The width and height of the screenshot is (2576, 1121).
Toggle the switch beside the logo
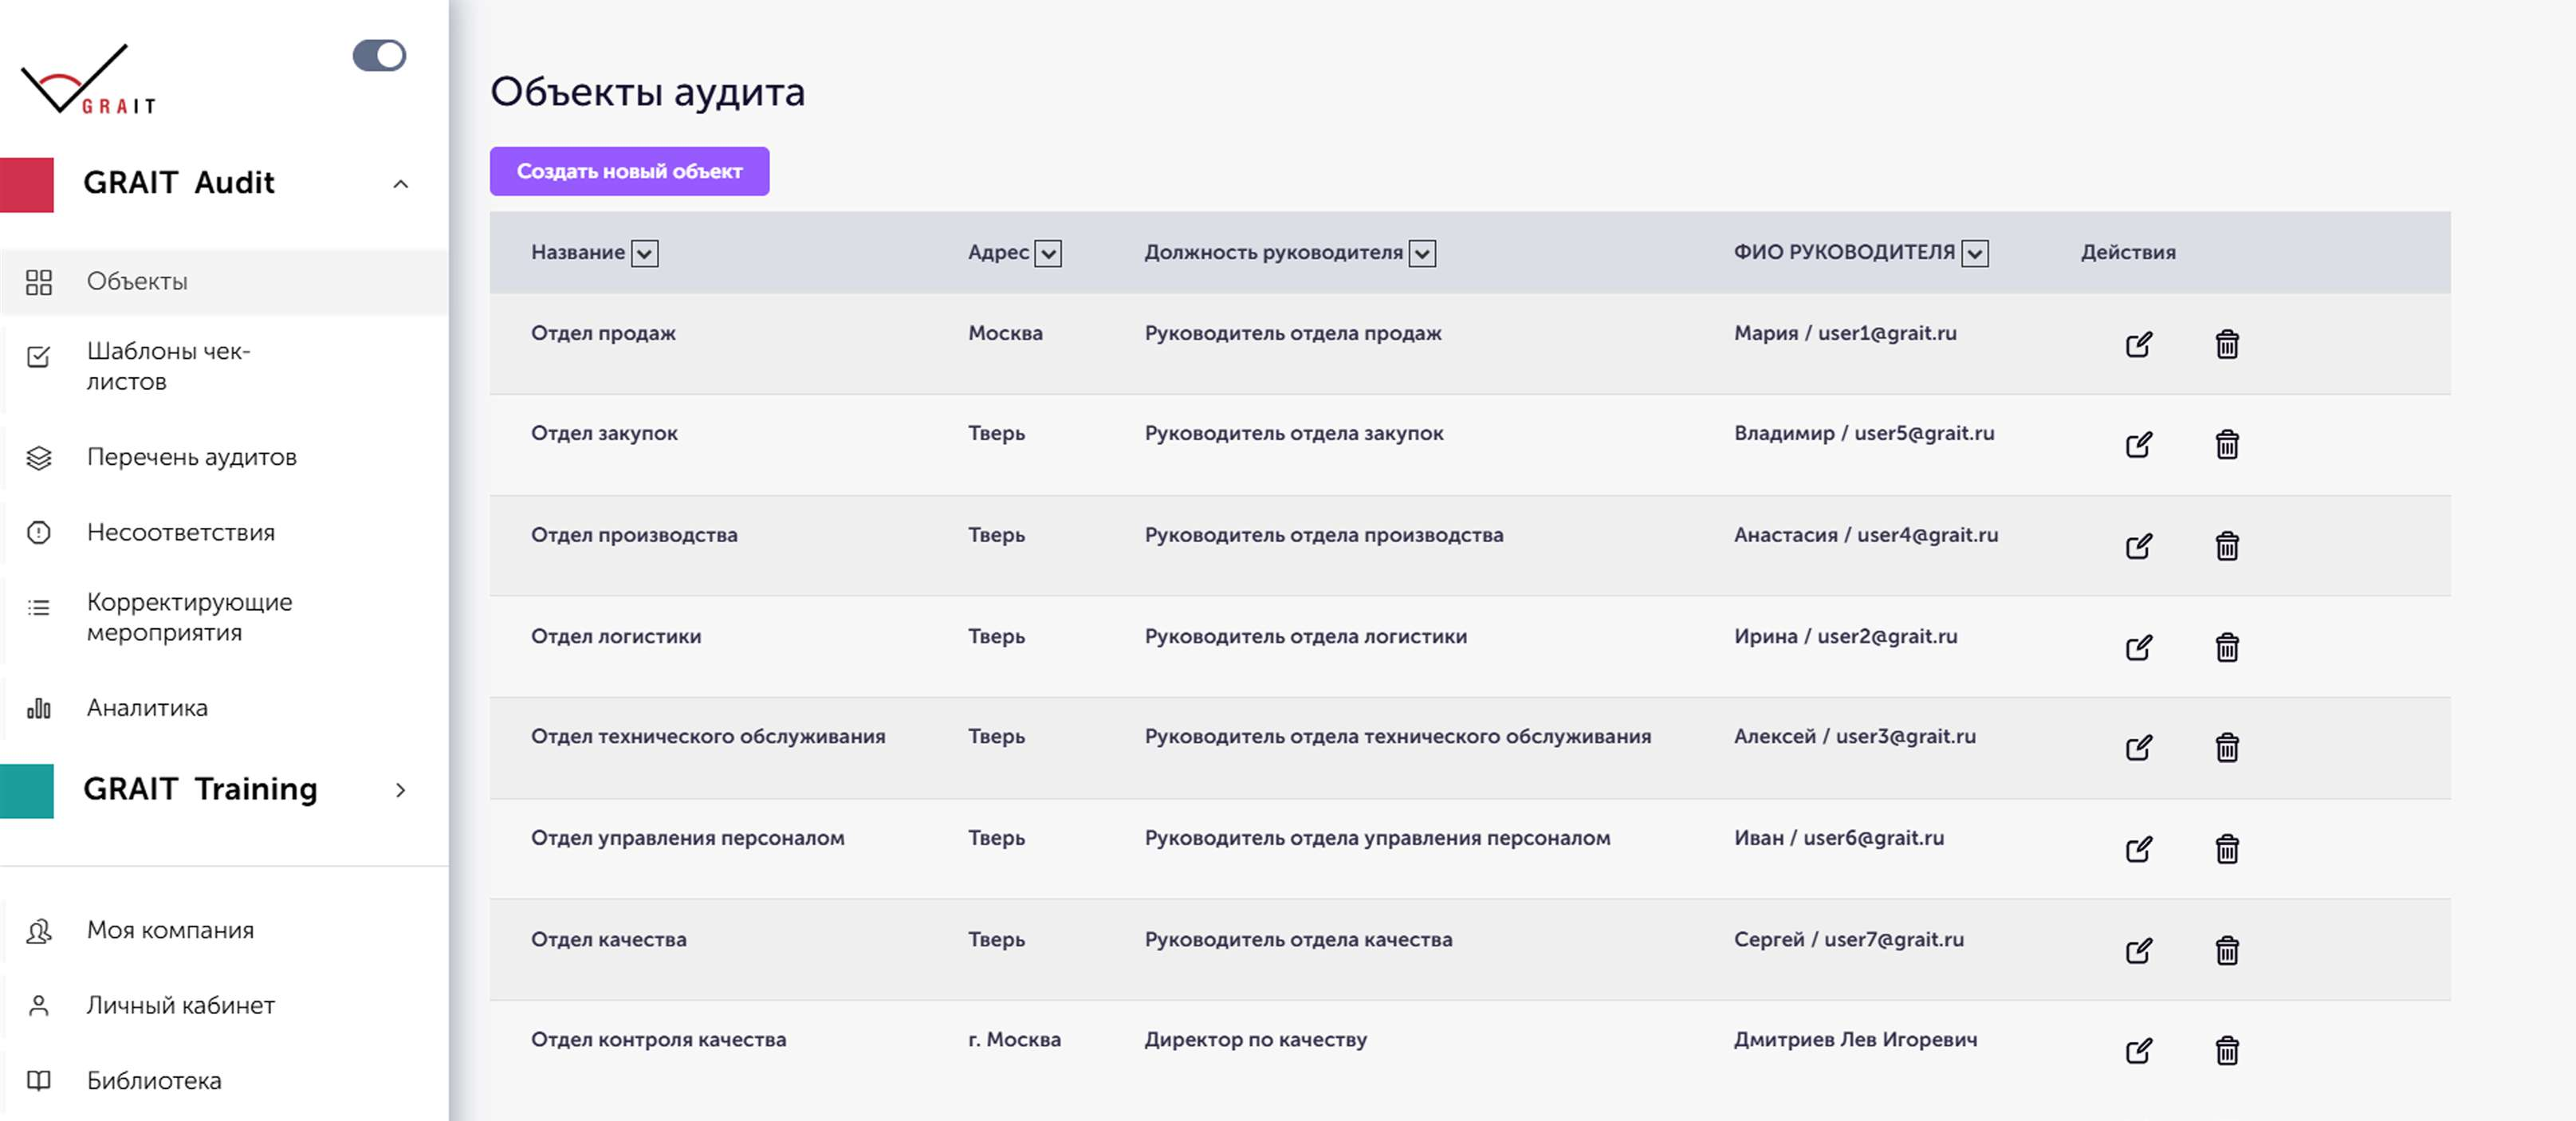coord(379,55)
